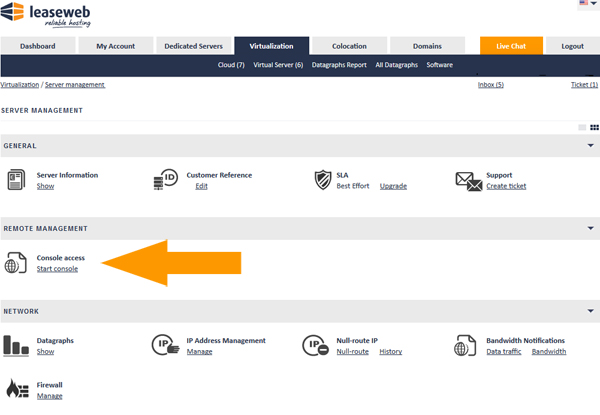Click the Console access globe icon

tap(16, 263)
